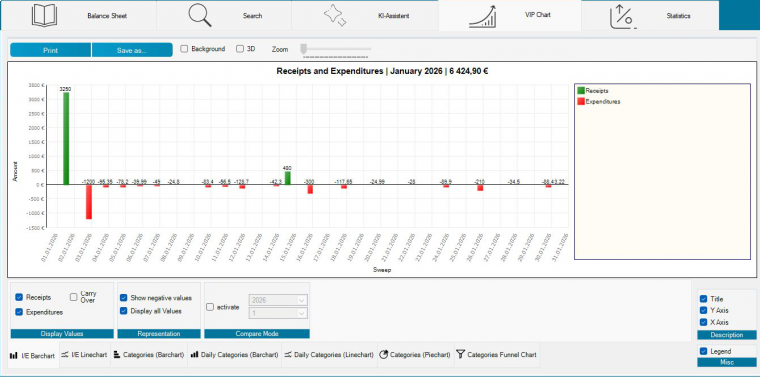Switch to the Search tab

coord(224,16)
